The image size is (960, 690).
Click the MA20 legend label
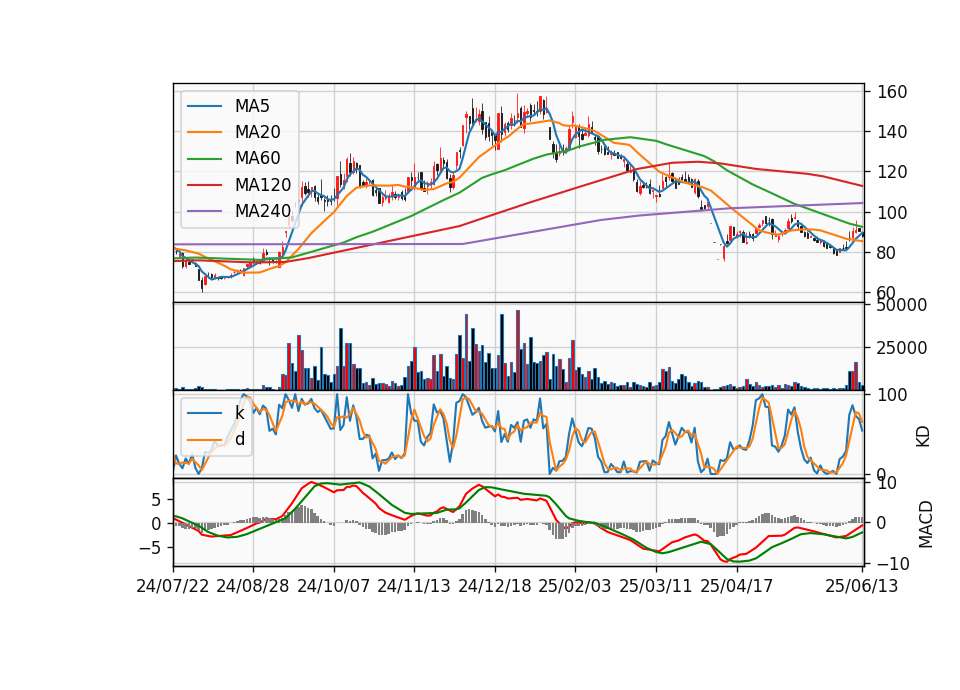click(x=257, y=132)
